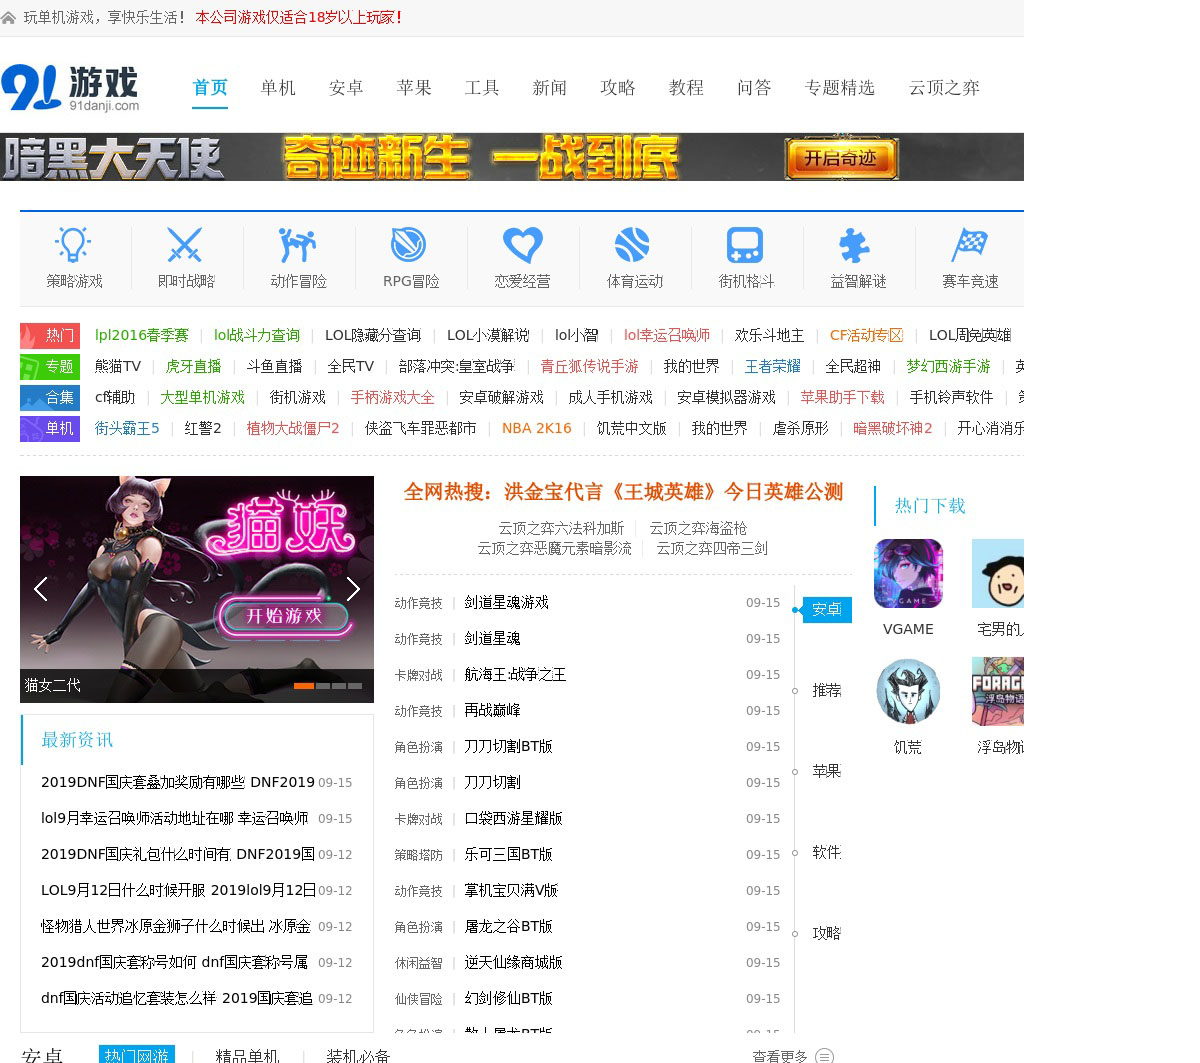Select the 软件 side tab
Image resolution: width=1200 pixels, height=1063 pixels.
(x=827, y=852)
